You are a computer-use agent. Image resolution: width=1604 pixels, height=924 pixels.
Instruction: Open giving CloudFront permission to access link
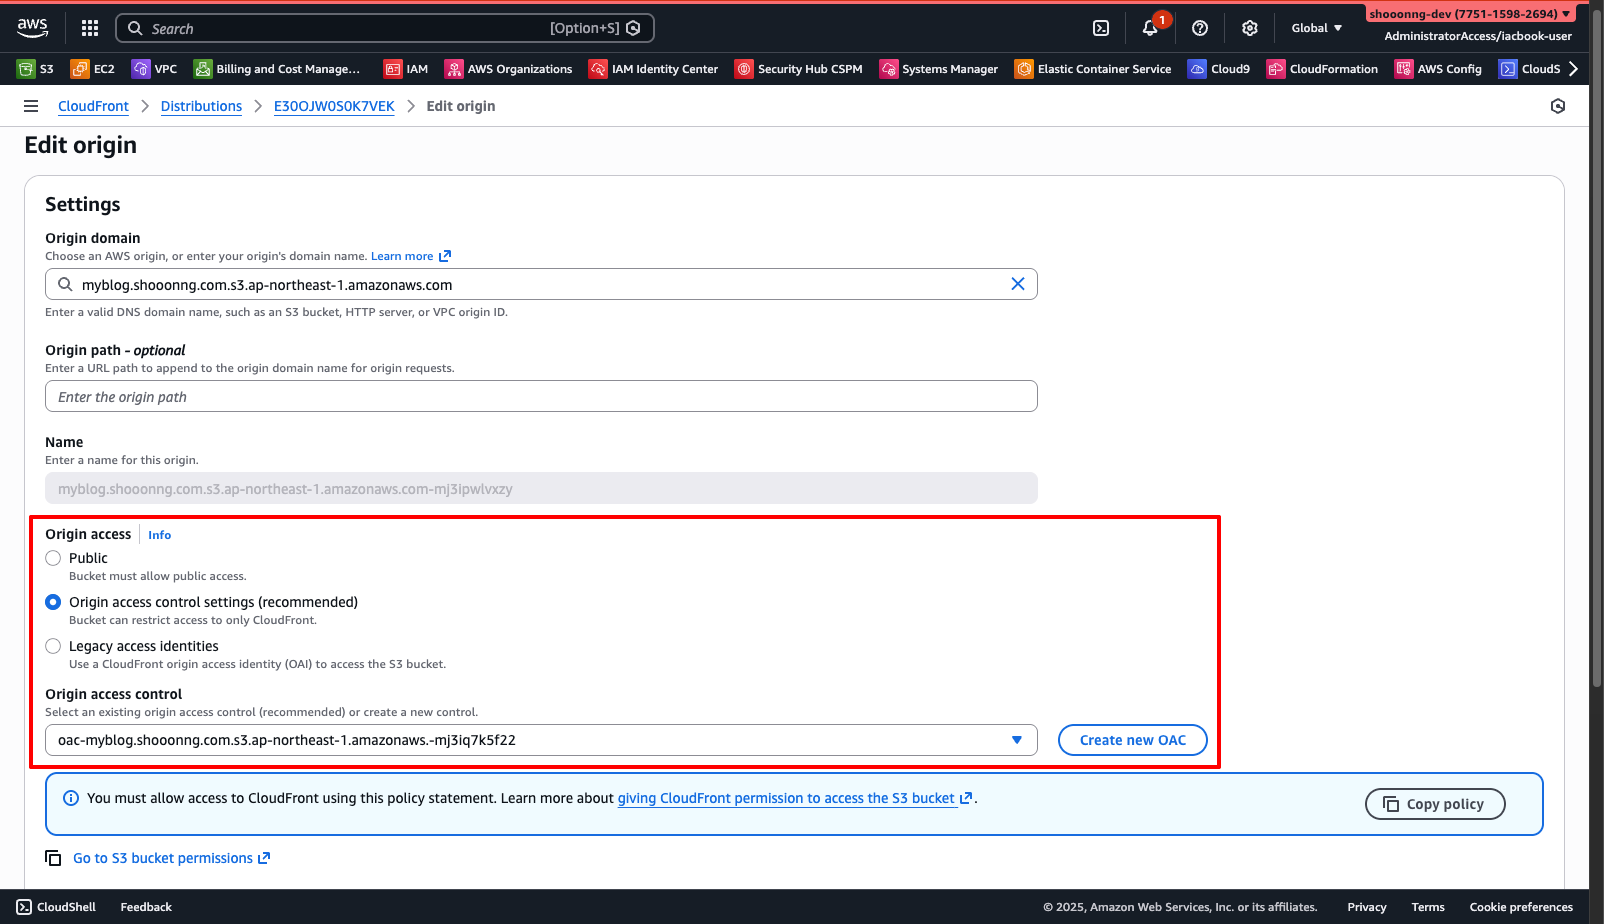[x=795, y=798]
